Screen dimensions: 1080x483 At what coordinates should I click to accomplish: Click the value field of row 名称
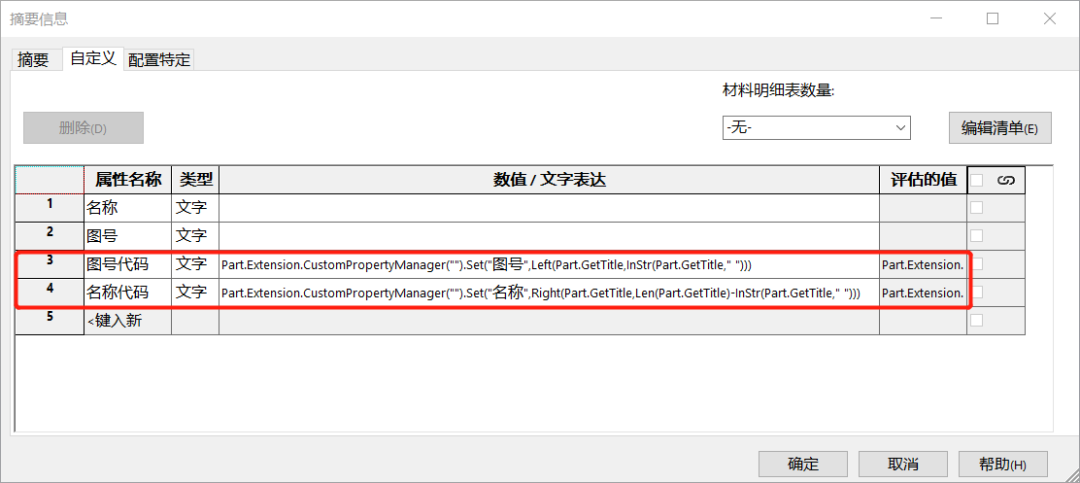click(548, 208)
